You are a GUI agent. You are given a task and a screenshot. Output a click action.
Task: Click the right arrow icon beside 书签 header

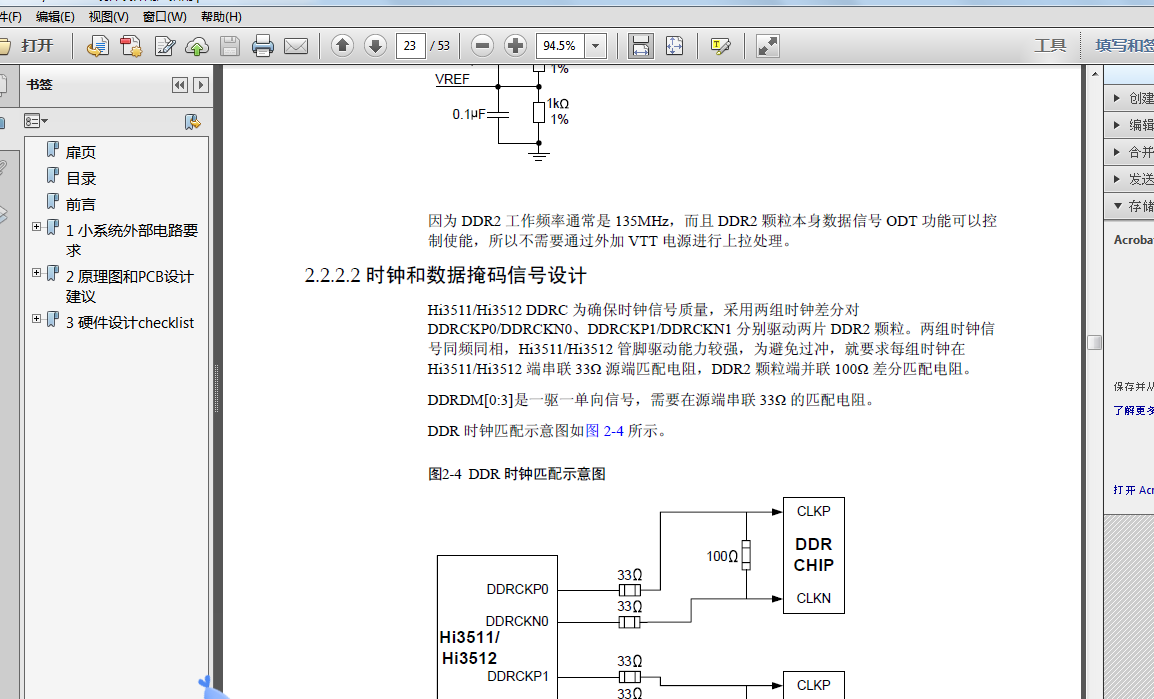click(200, 85)
